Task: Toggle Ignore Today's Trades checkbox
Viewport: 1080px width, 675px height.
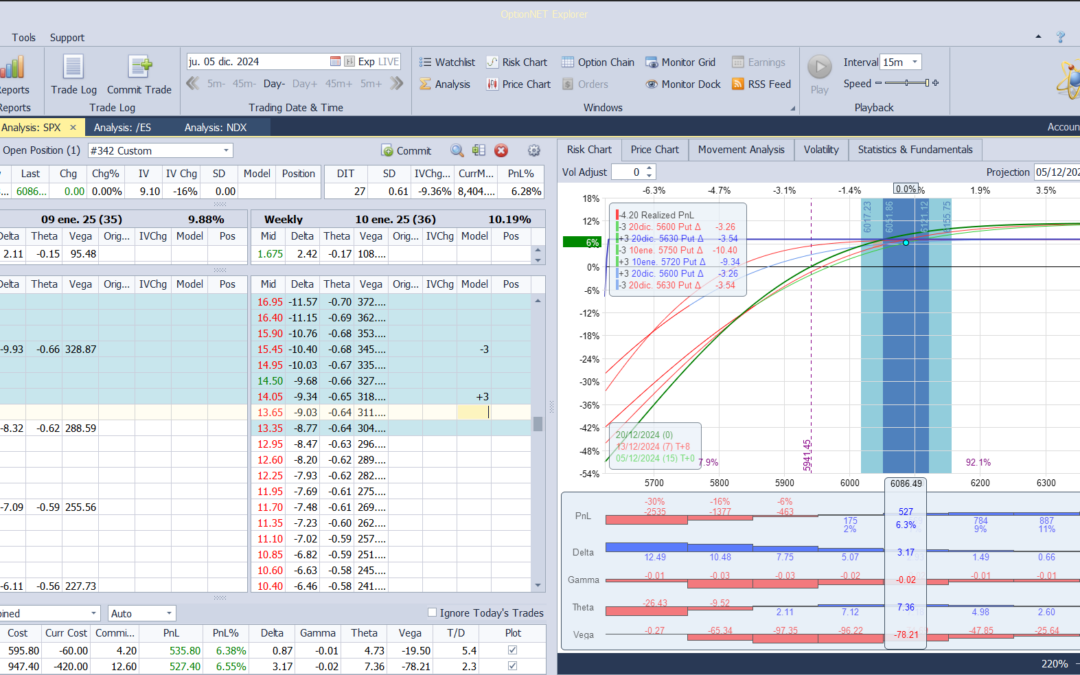Action: point(433,612)
